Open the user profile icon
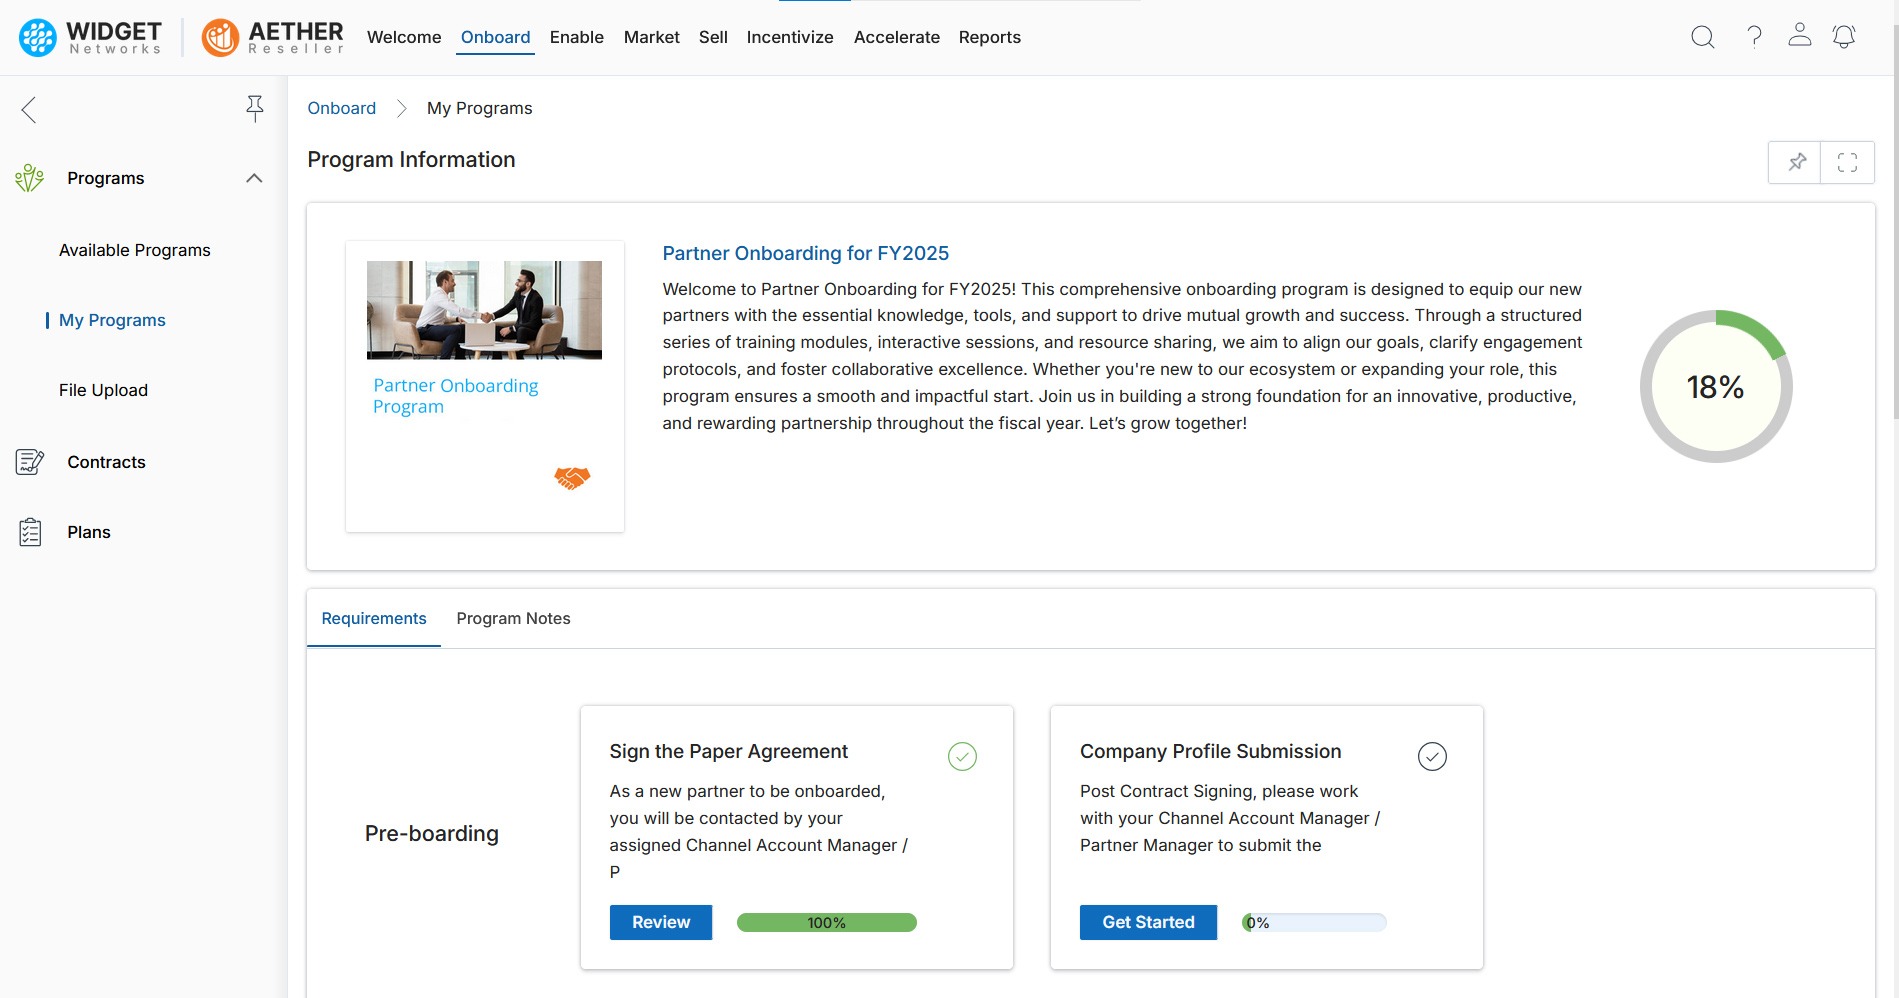The width and height of the screenshot is (1899, 998). [x=1799, y=36]
